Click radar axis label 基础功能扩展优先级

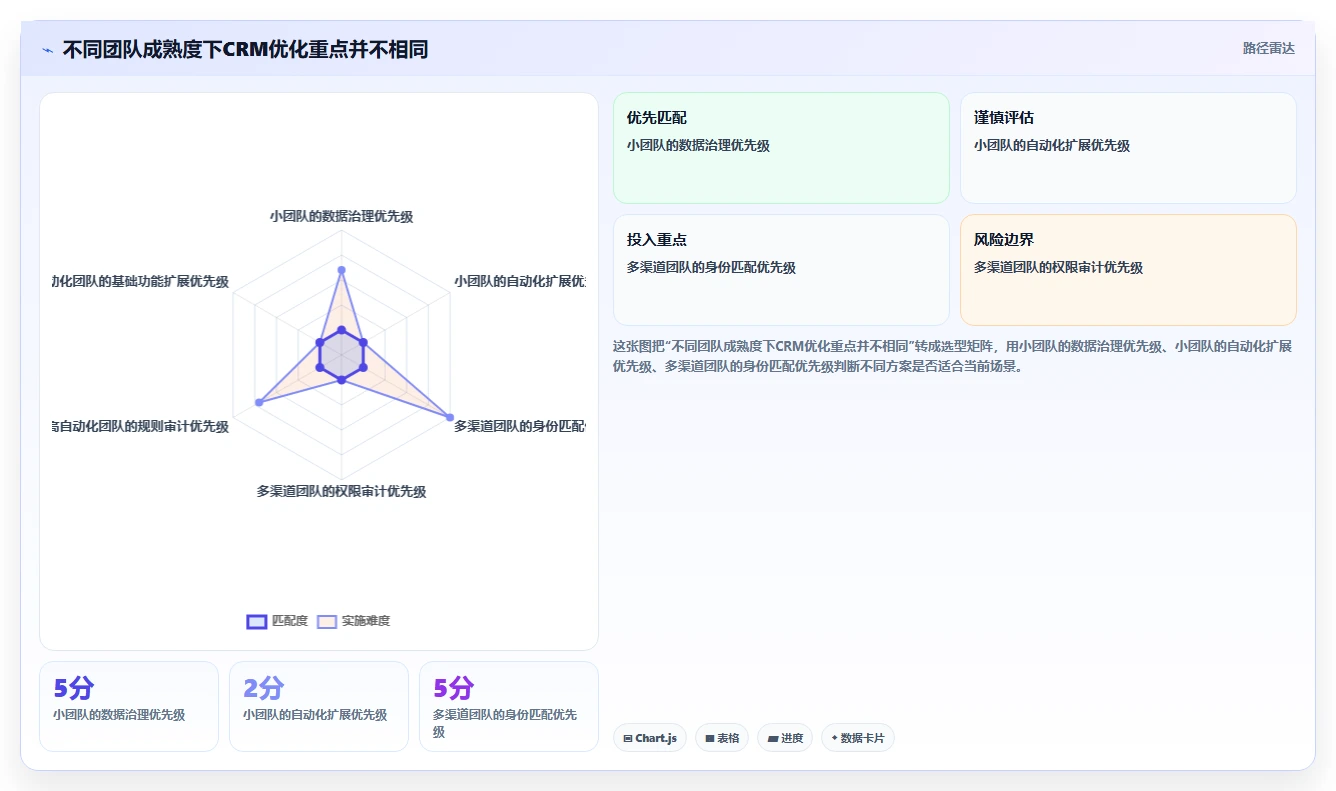pyautogui.click(x=140, y=281)
